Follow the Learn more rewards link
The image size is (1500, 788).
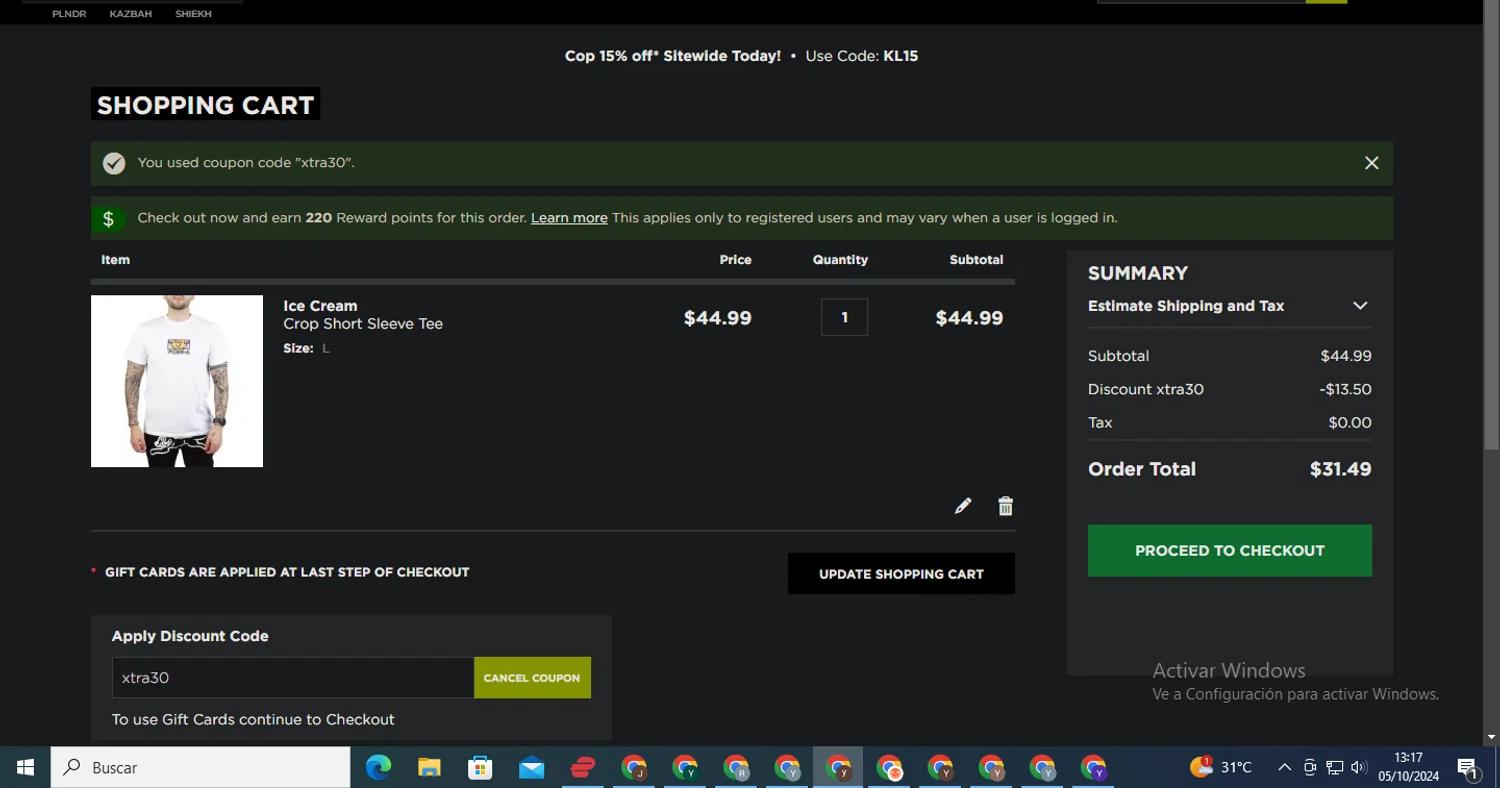point(569,218)
